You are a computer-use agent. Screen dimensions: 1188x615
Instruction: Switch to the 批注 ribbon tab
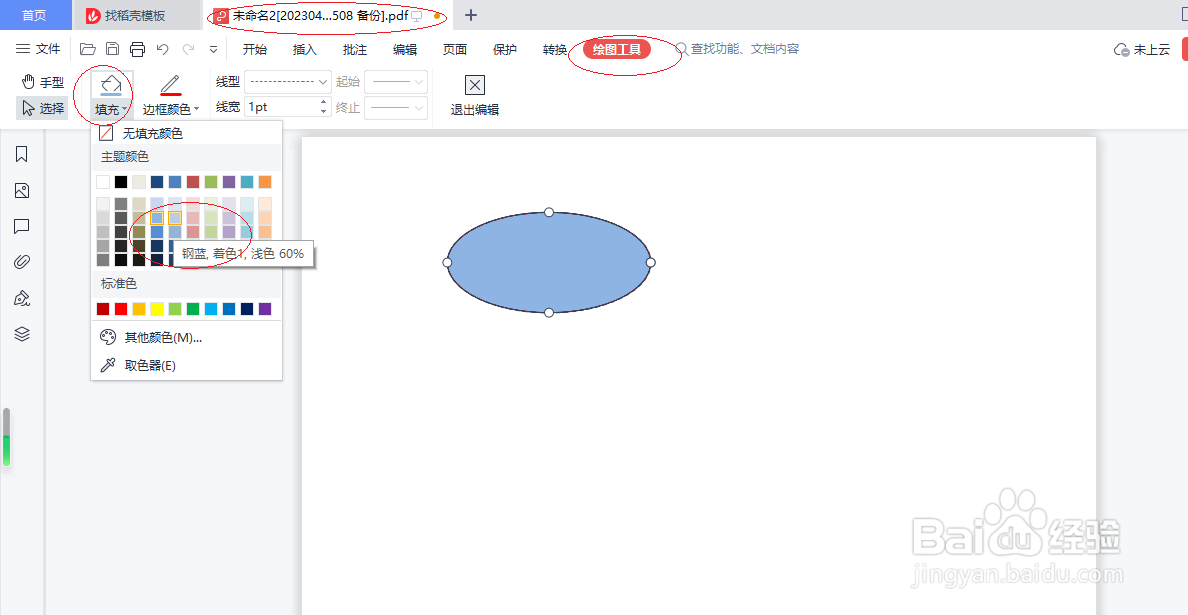(x=355, y=50)
